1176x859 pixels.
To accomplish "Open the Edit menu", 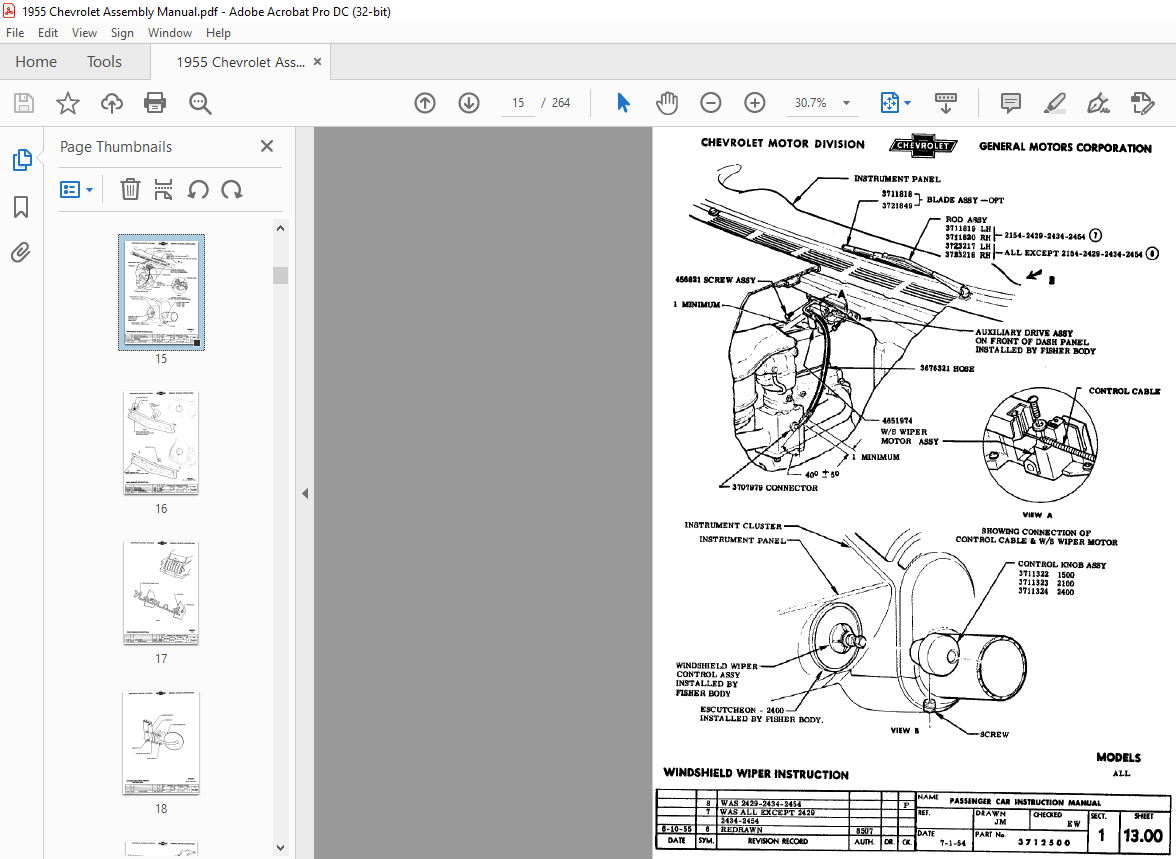I will 48,33.
